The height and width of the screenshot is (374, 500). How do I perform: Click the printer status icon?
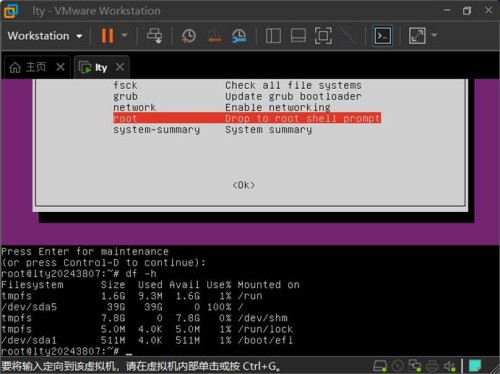click(x=432, y=366)
